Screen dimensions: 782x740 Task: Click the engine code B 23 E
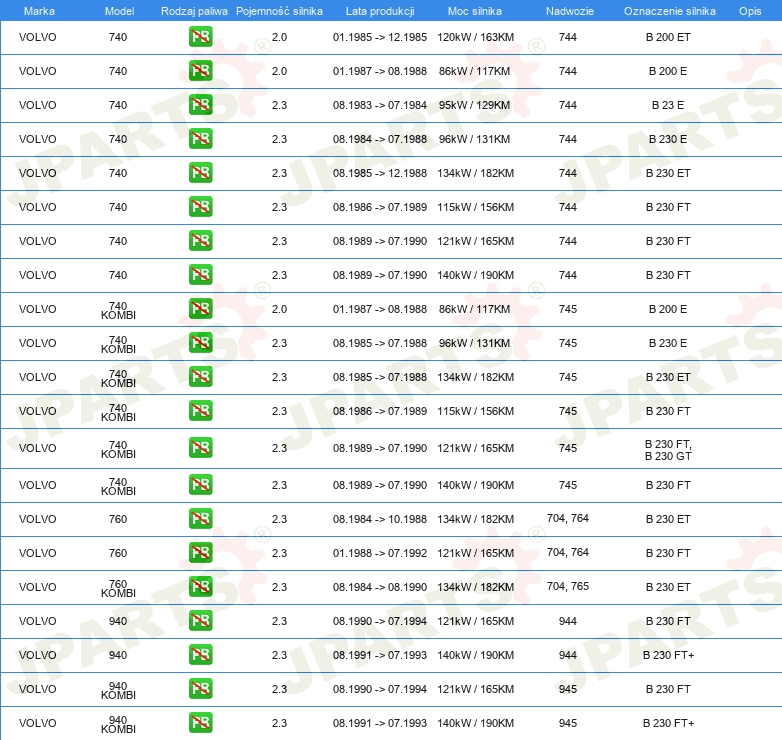(668, 105)
